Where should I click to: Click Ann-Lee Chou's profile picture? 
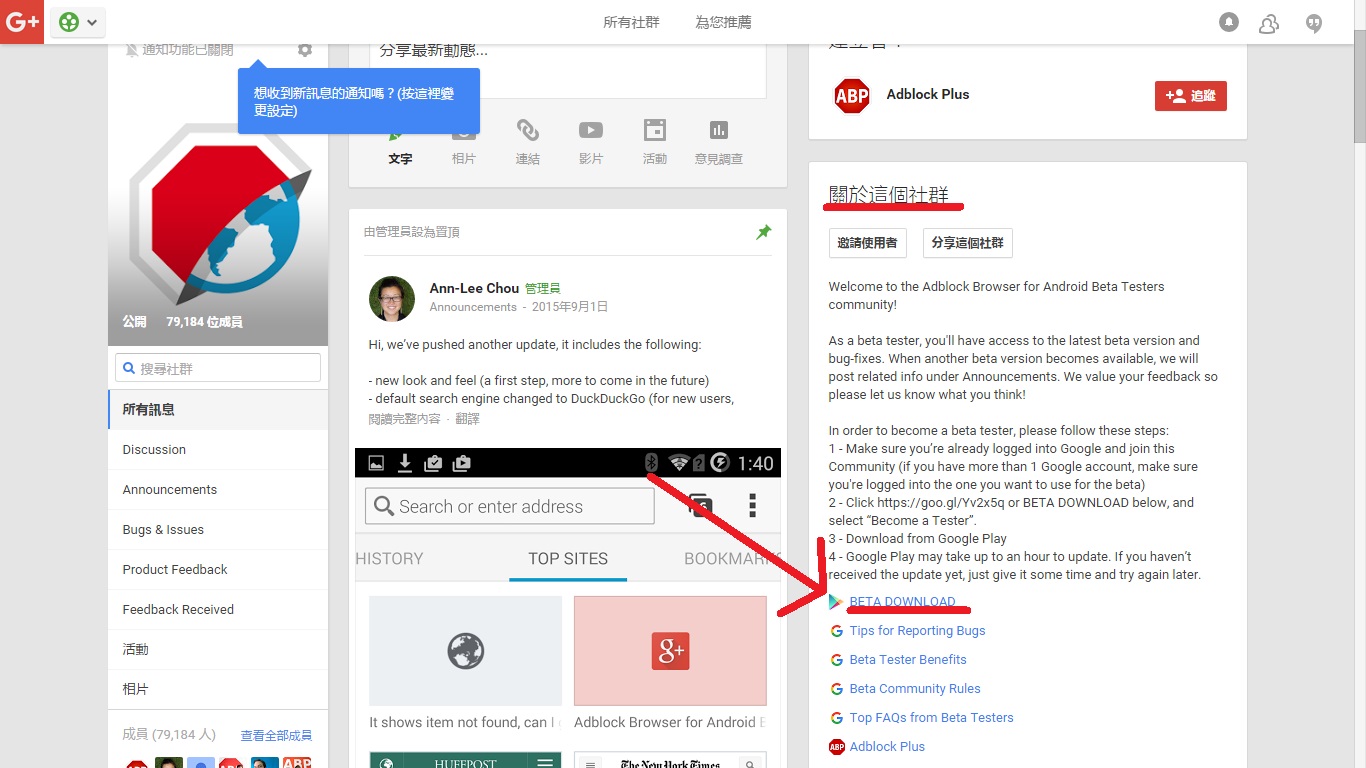point(392,298)
